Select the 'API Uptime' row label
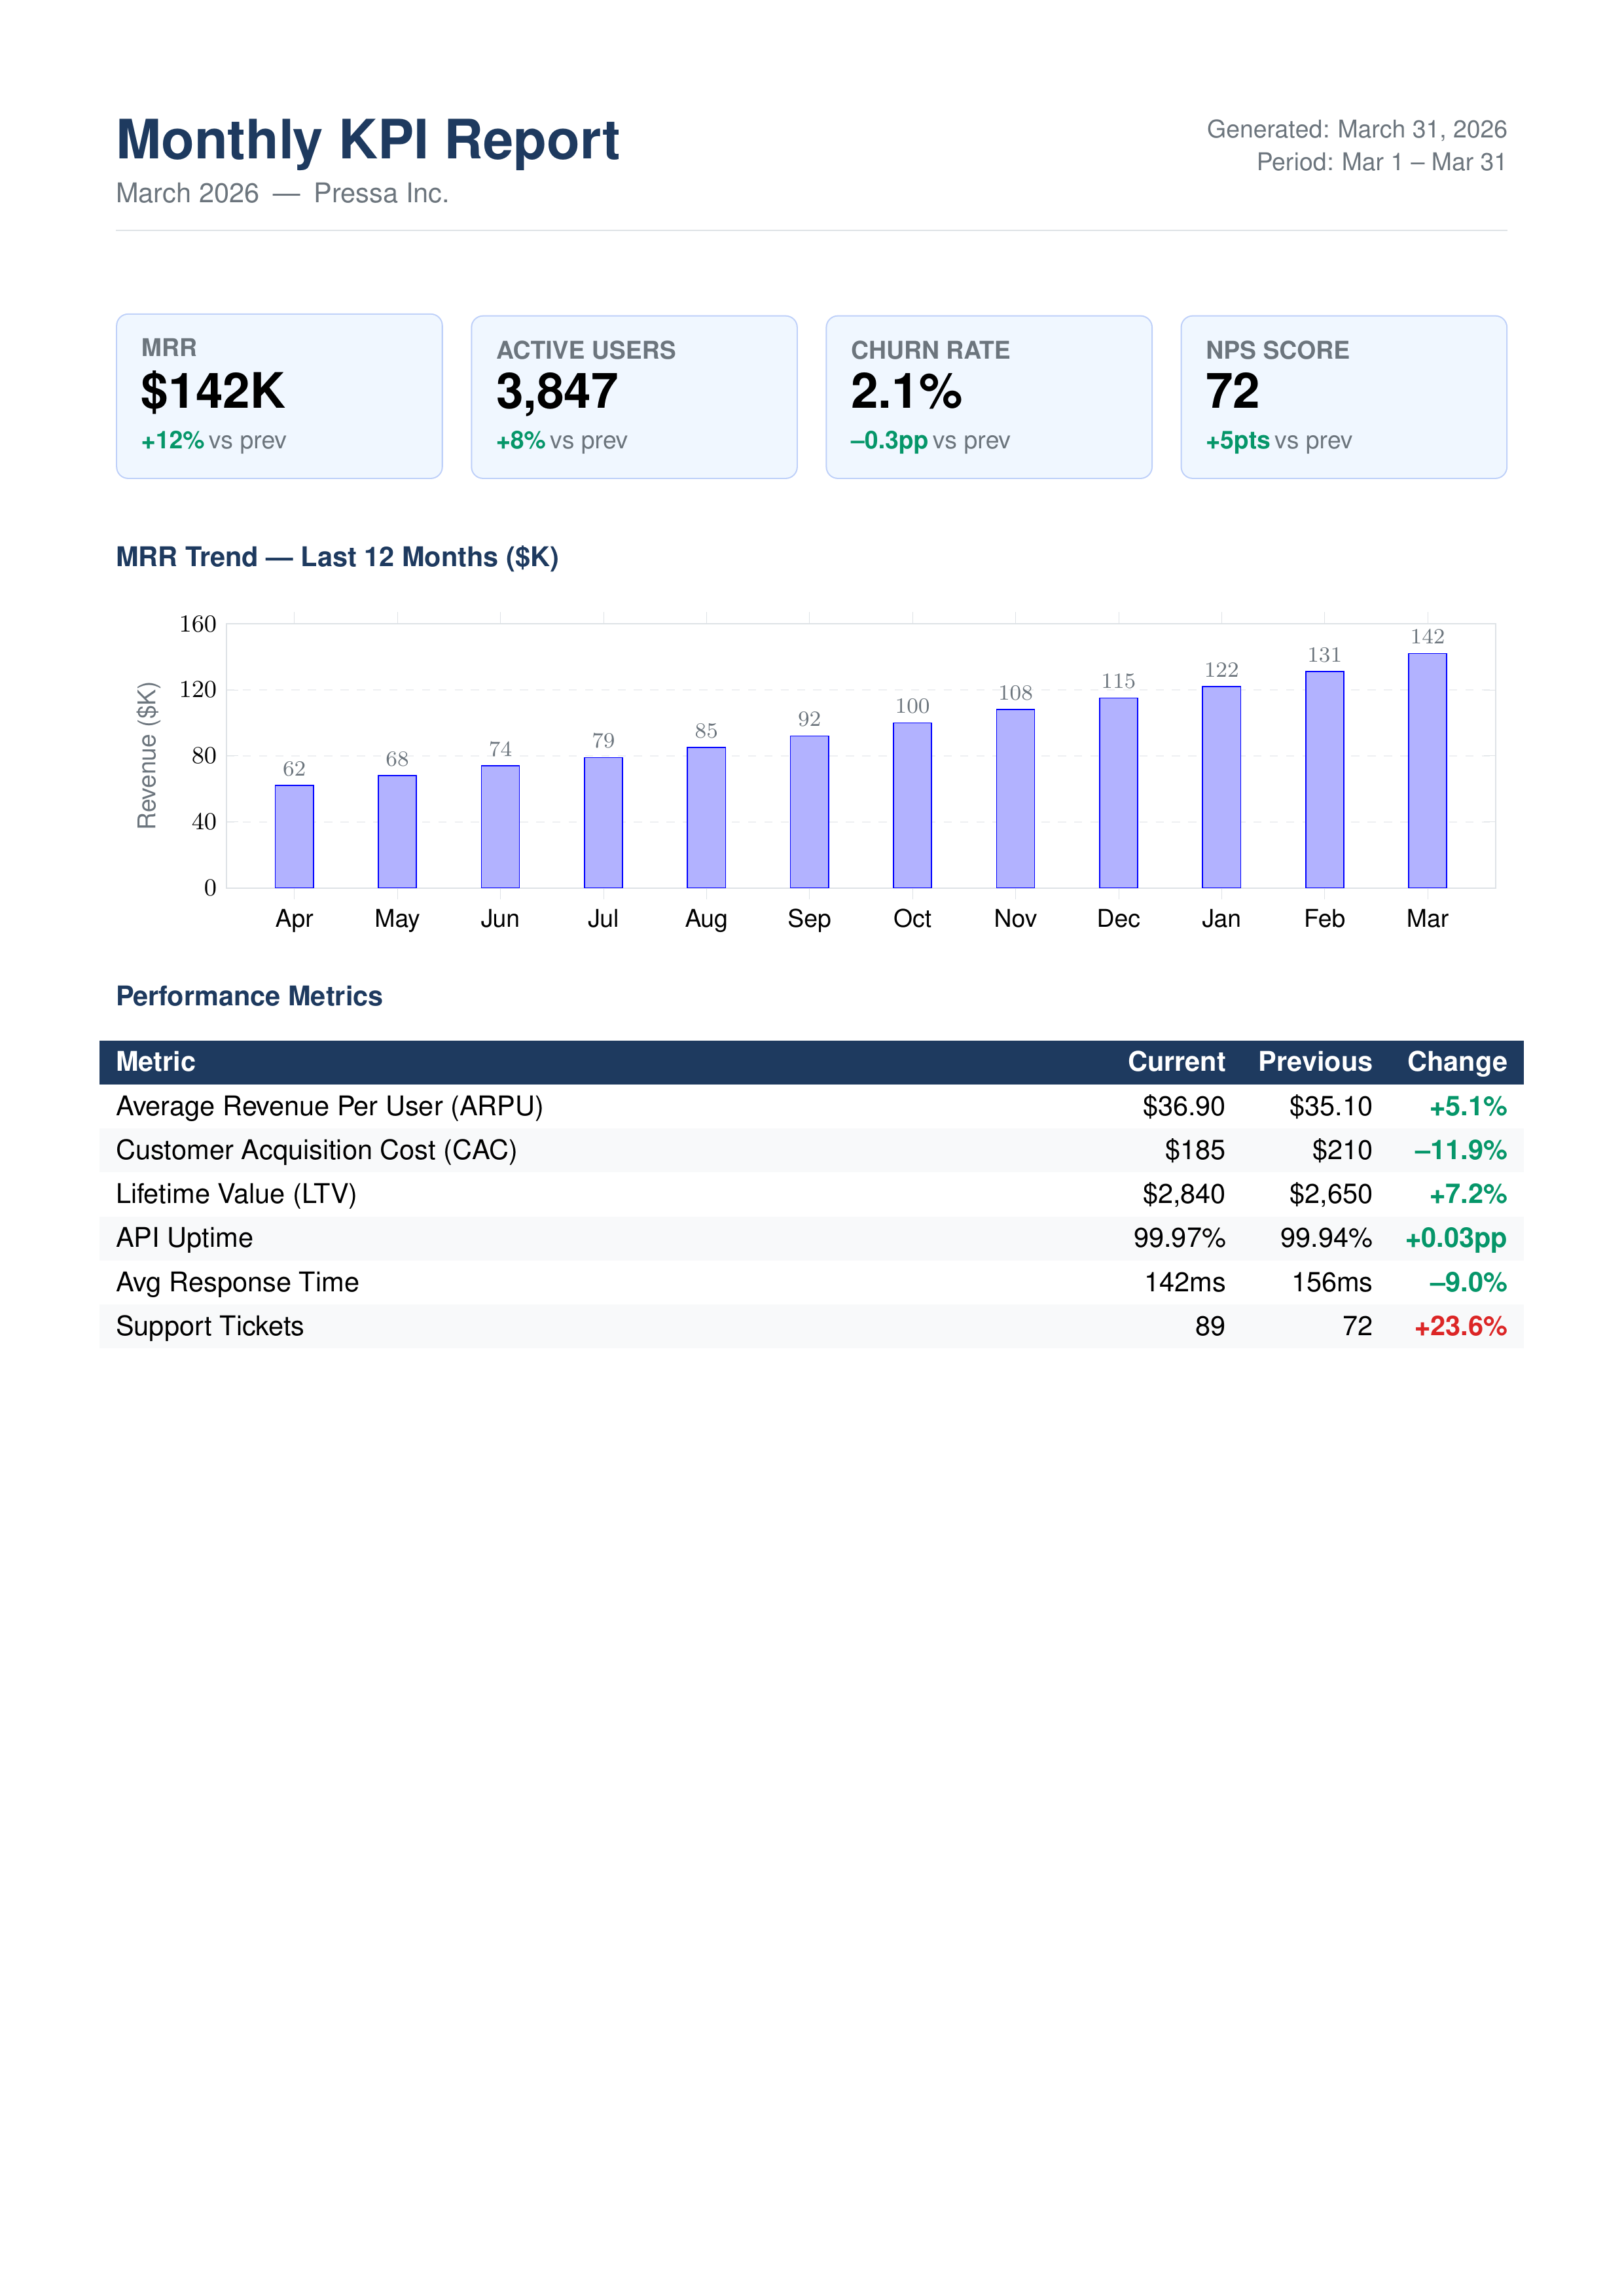 (x=184, y=1239)
